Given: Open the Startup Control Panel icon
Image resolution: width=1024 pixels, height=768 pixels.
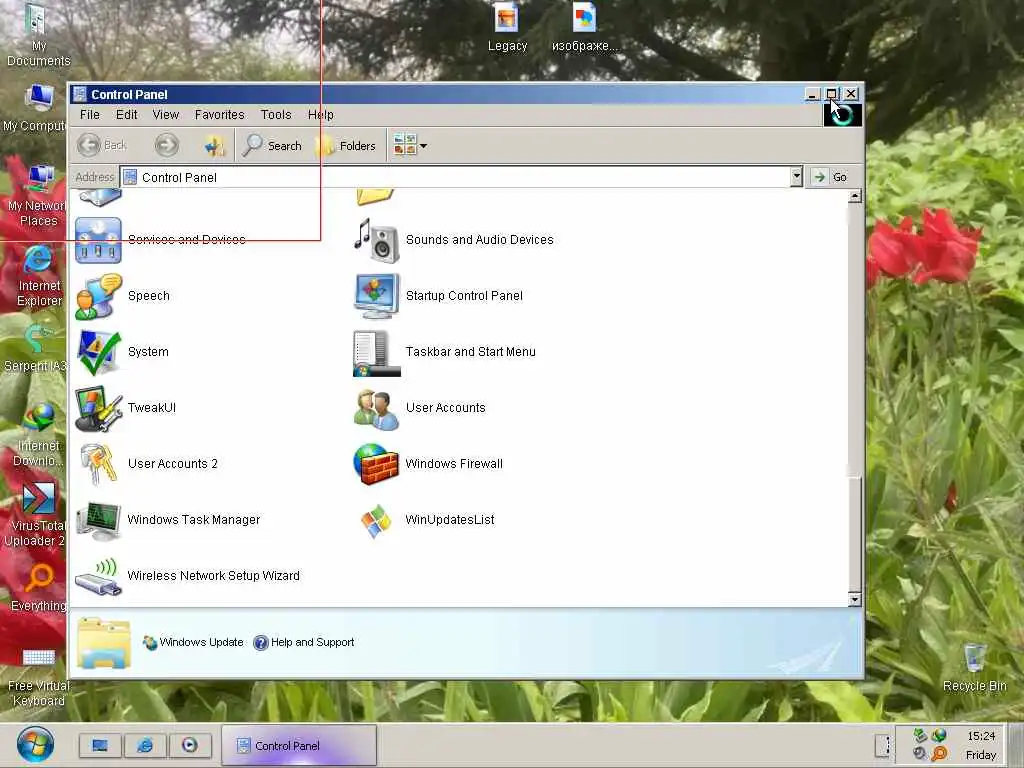Looking at the screenshot, I should coord(376,296).
